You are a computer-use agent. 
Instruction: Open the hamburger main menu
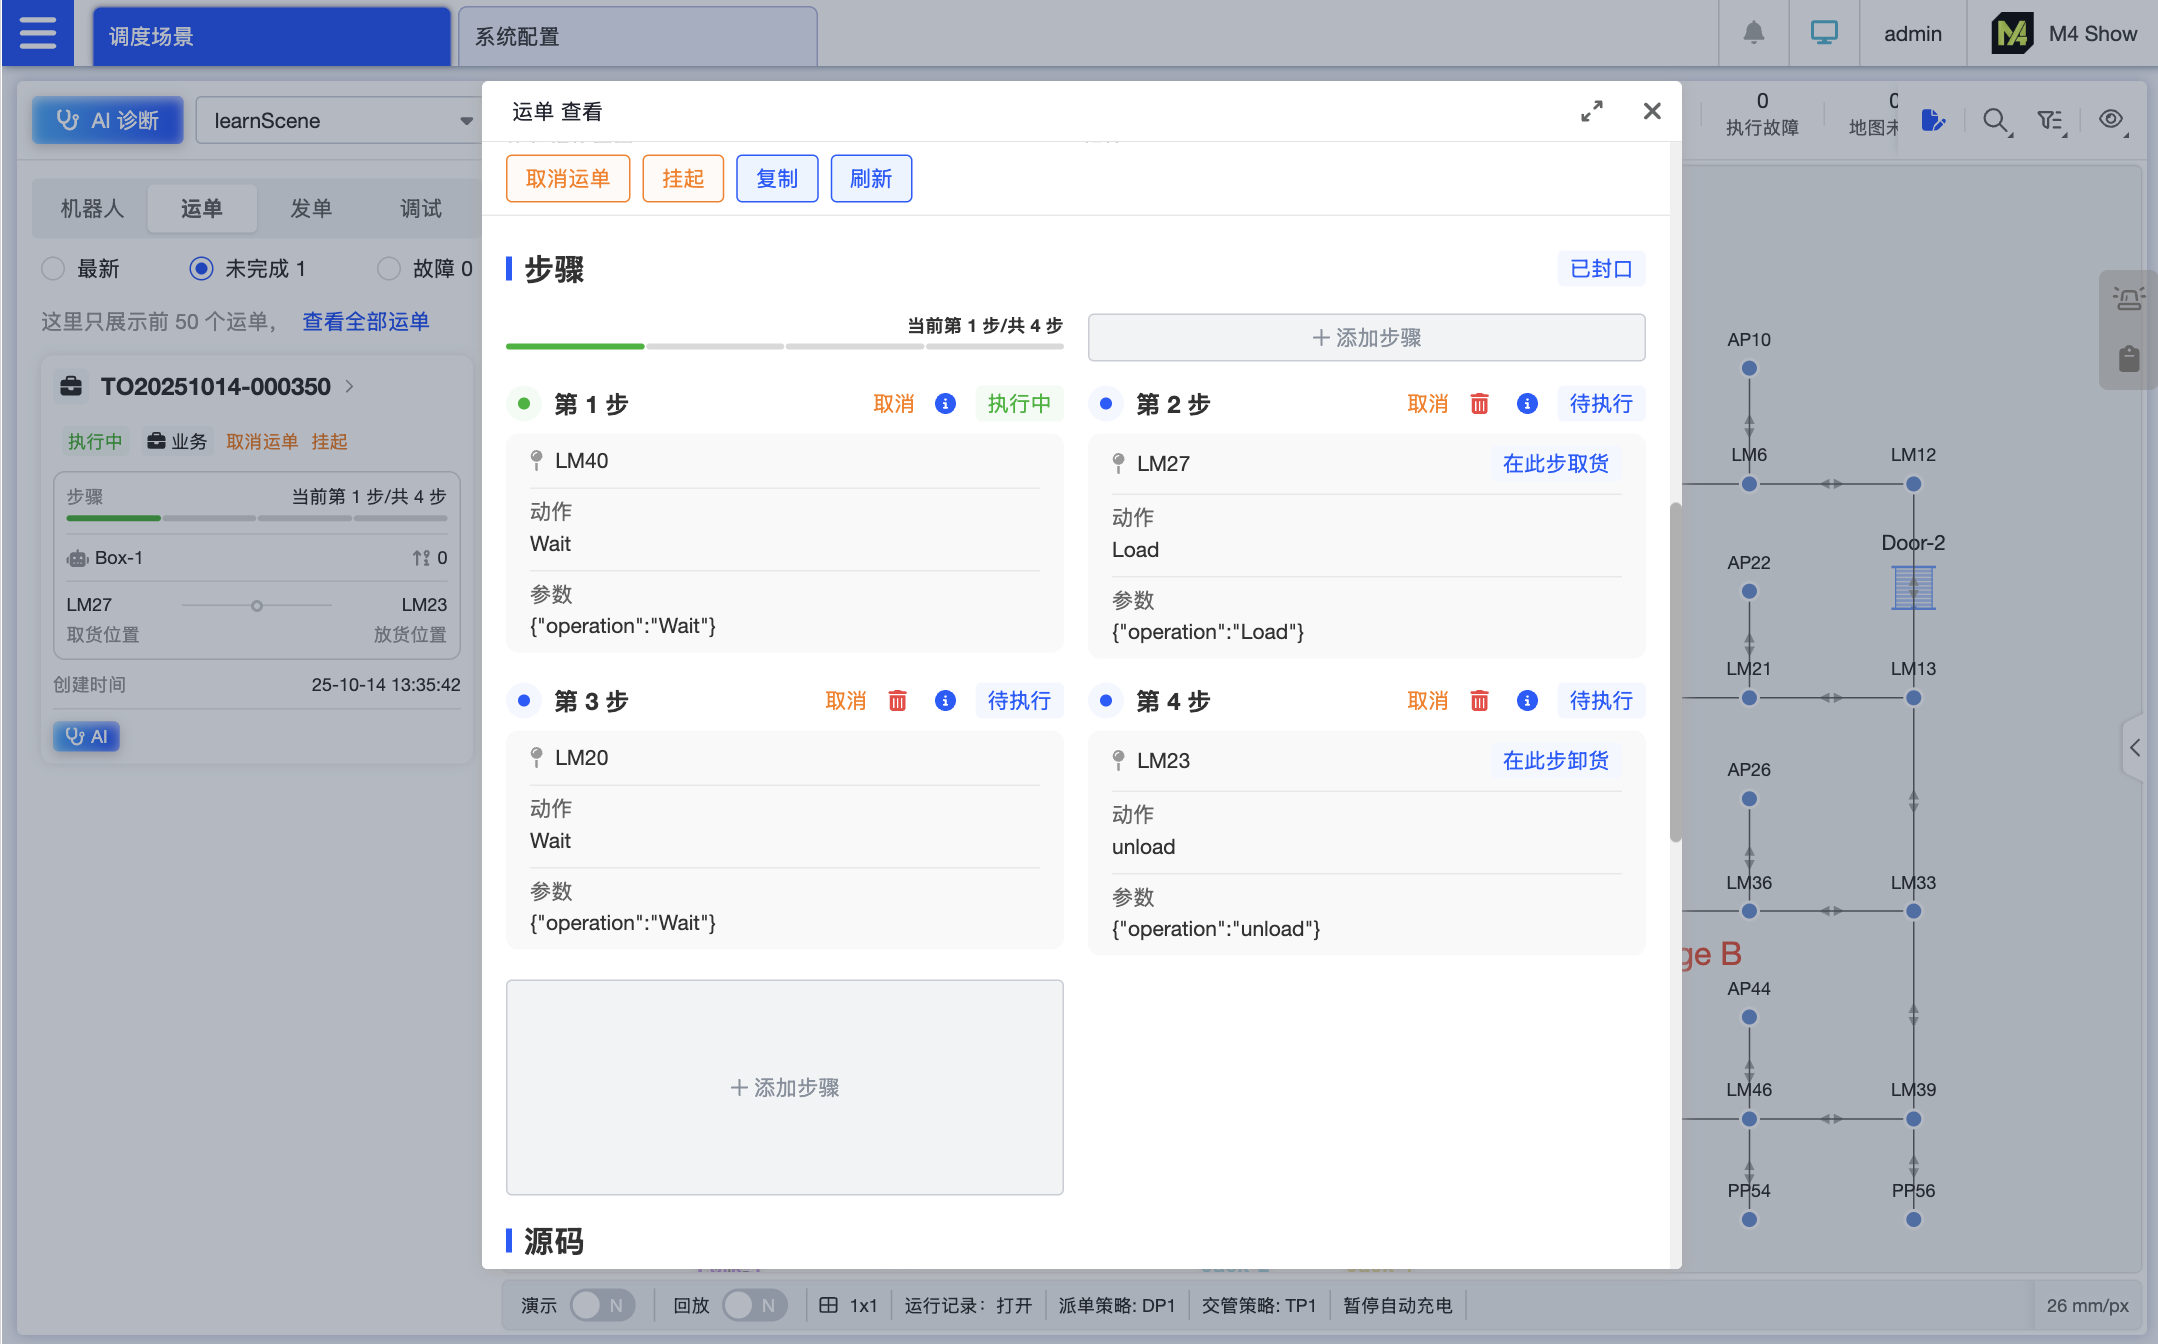coord(38,33)
